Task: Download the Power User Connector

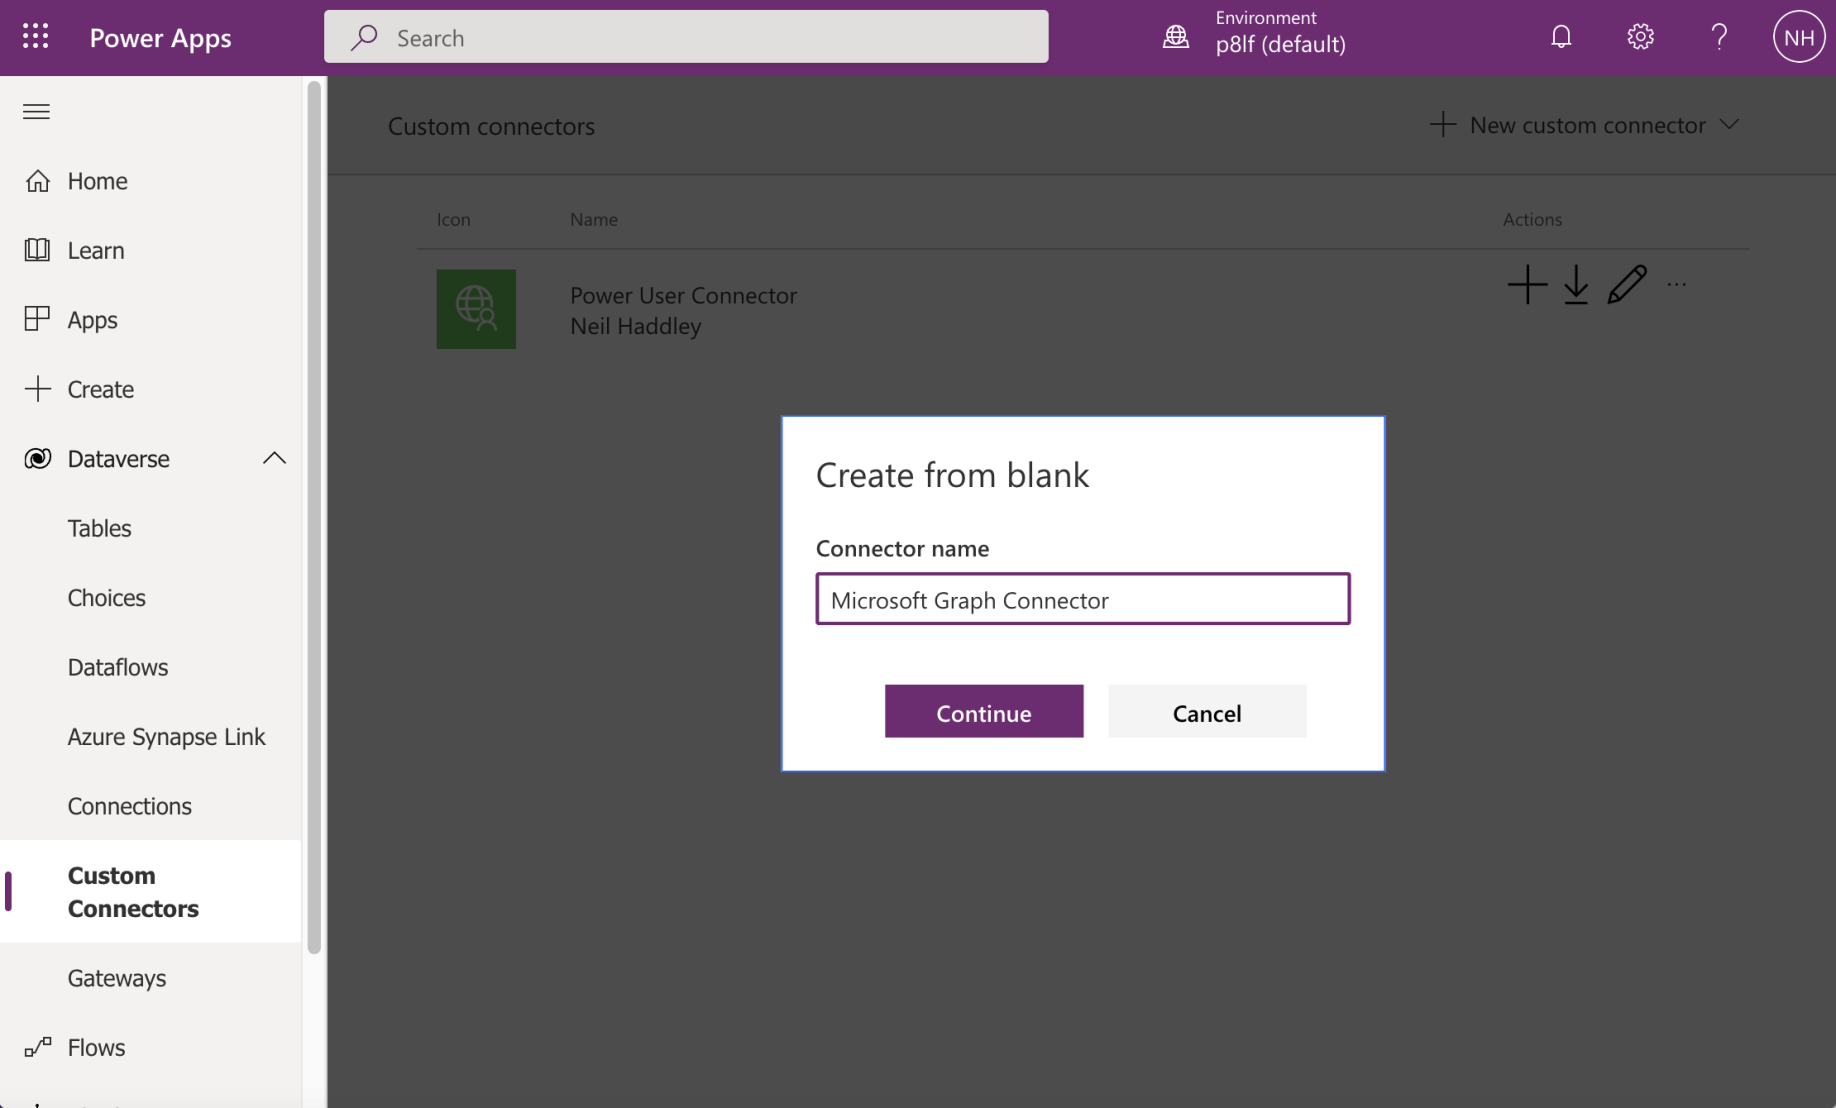Action: point(1576,285)
